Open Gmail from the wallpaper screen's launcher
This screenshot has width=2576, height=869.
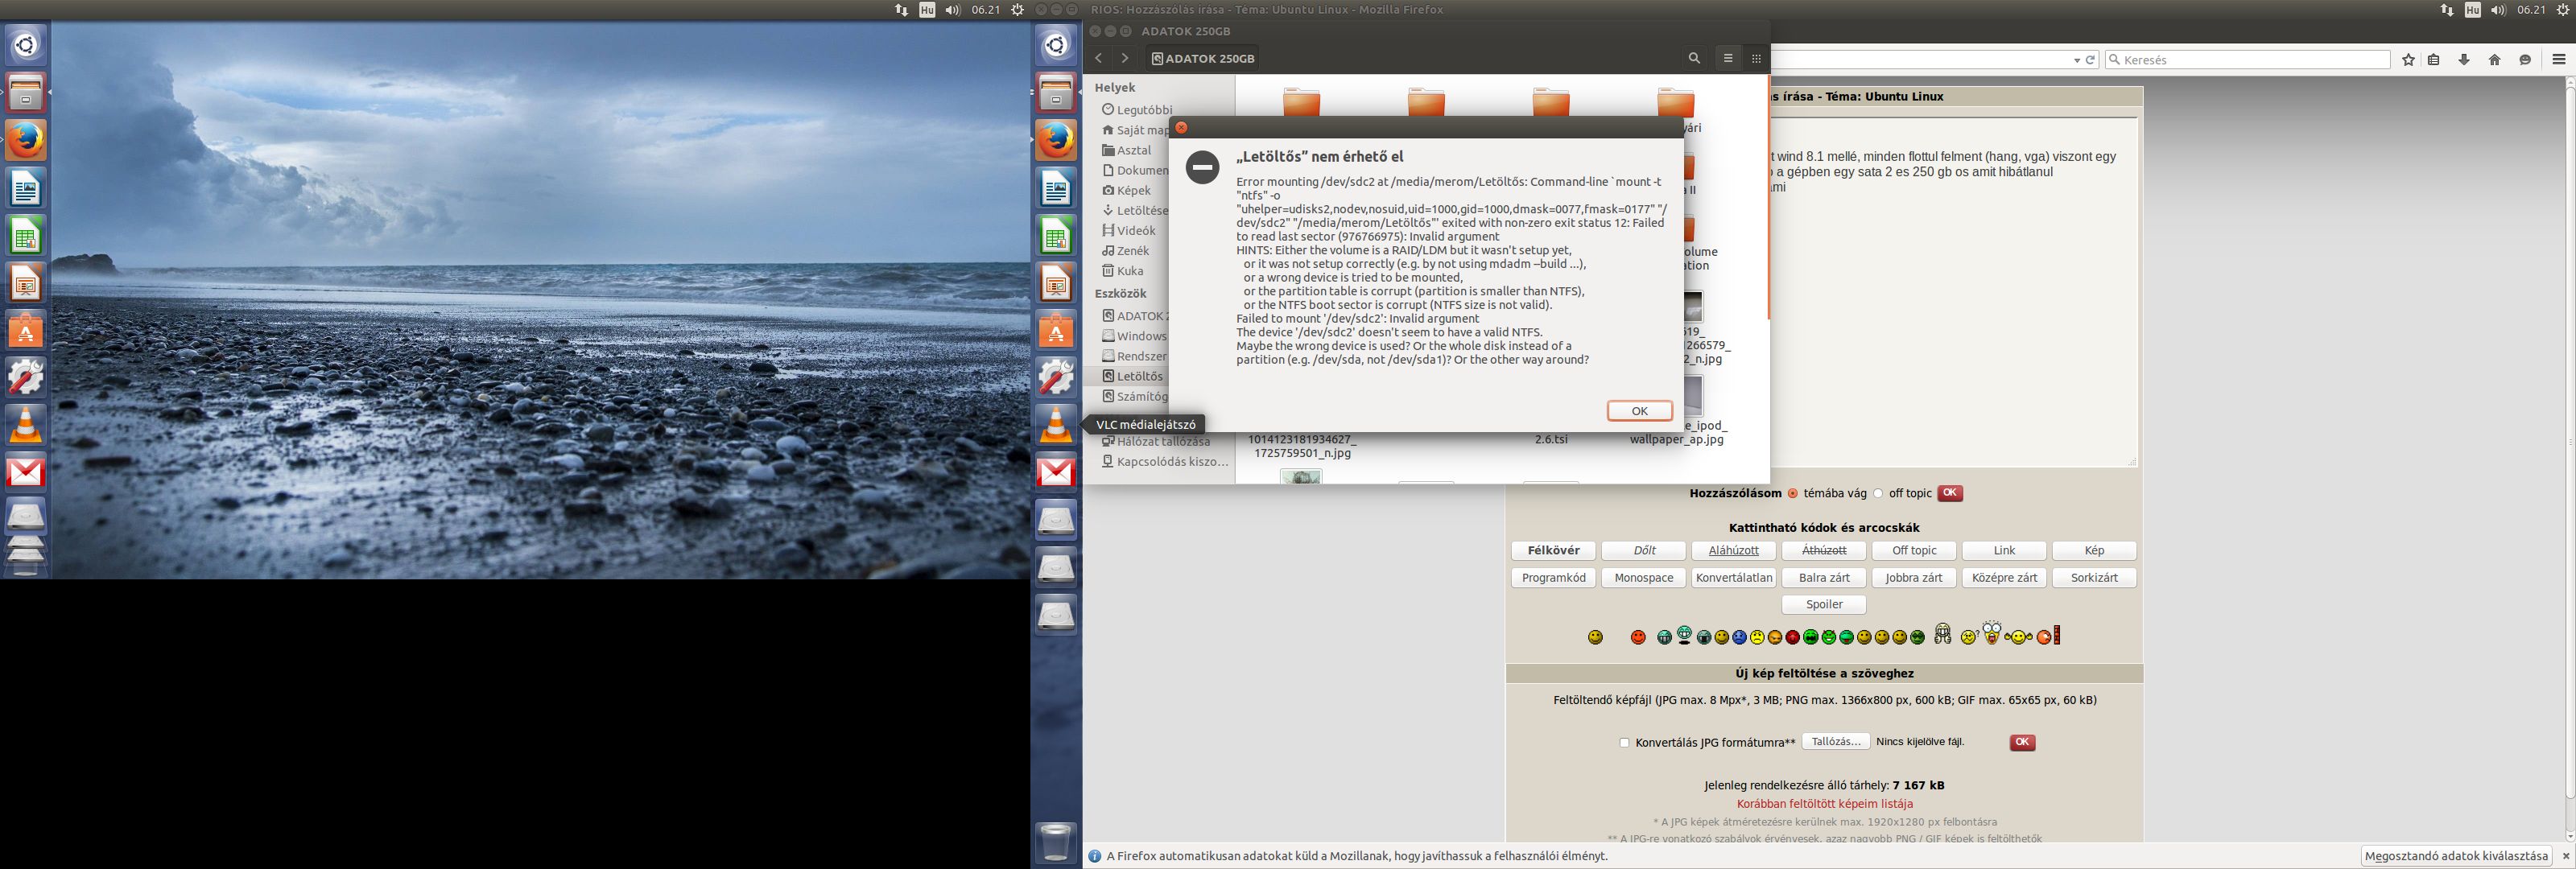pyautogui.click(x=26, y=472)
